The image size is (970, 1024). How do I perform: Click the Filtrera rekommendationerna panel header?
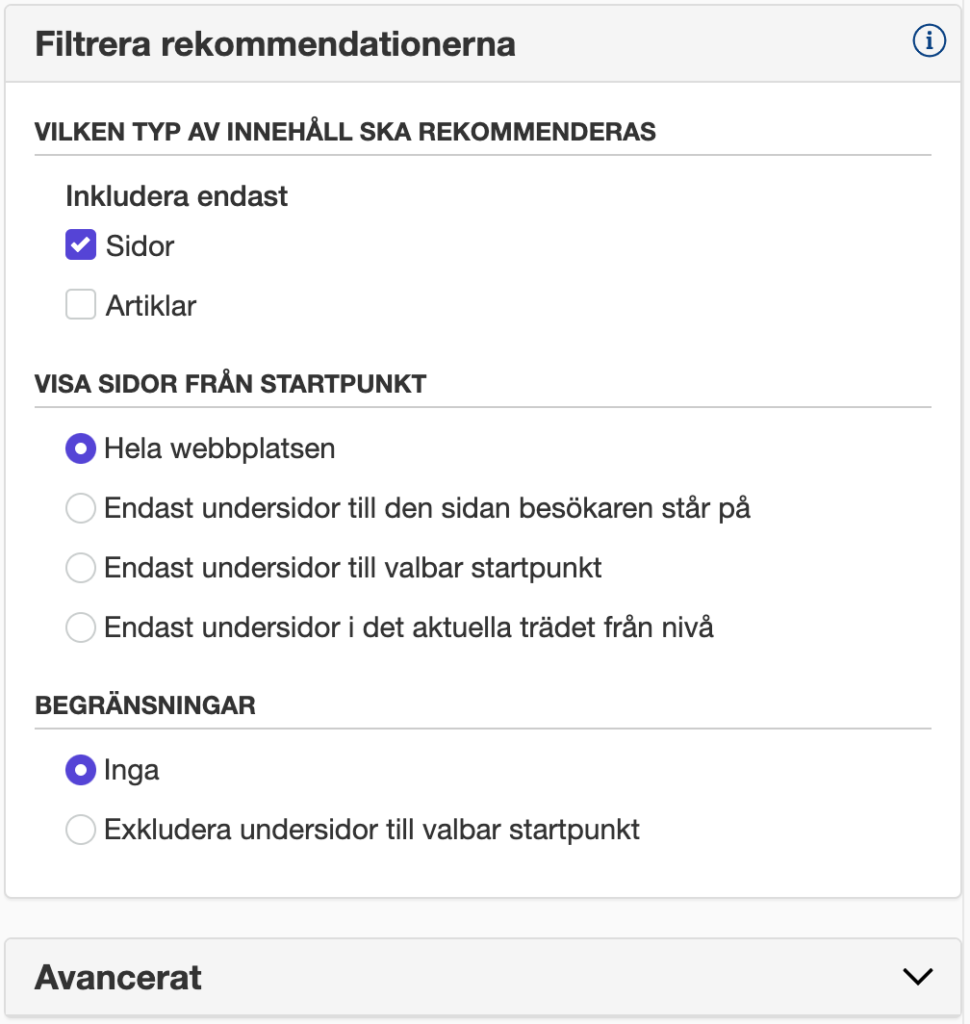(x=483, y=44)
